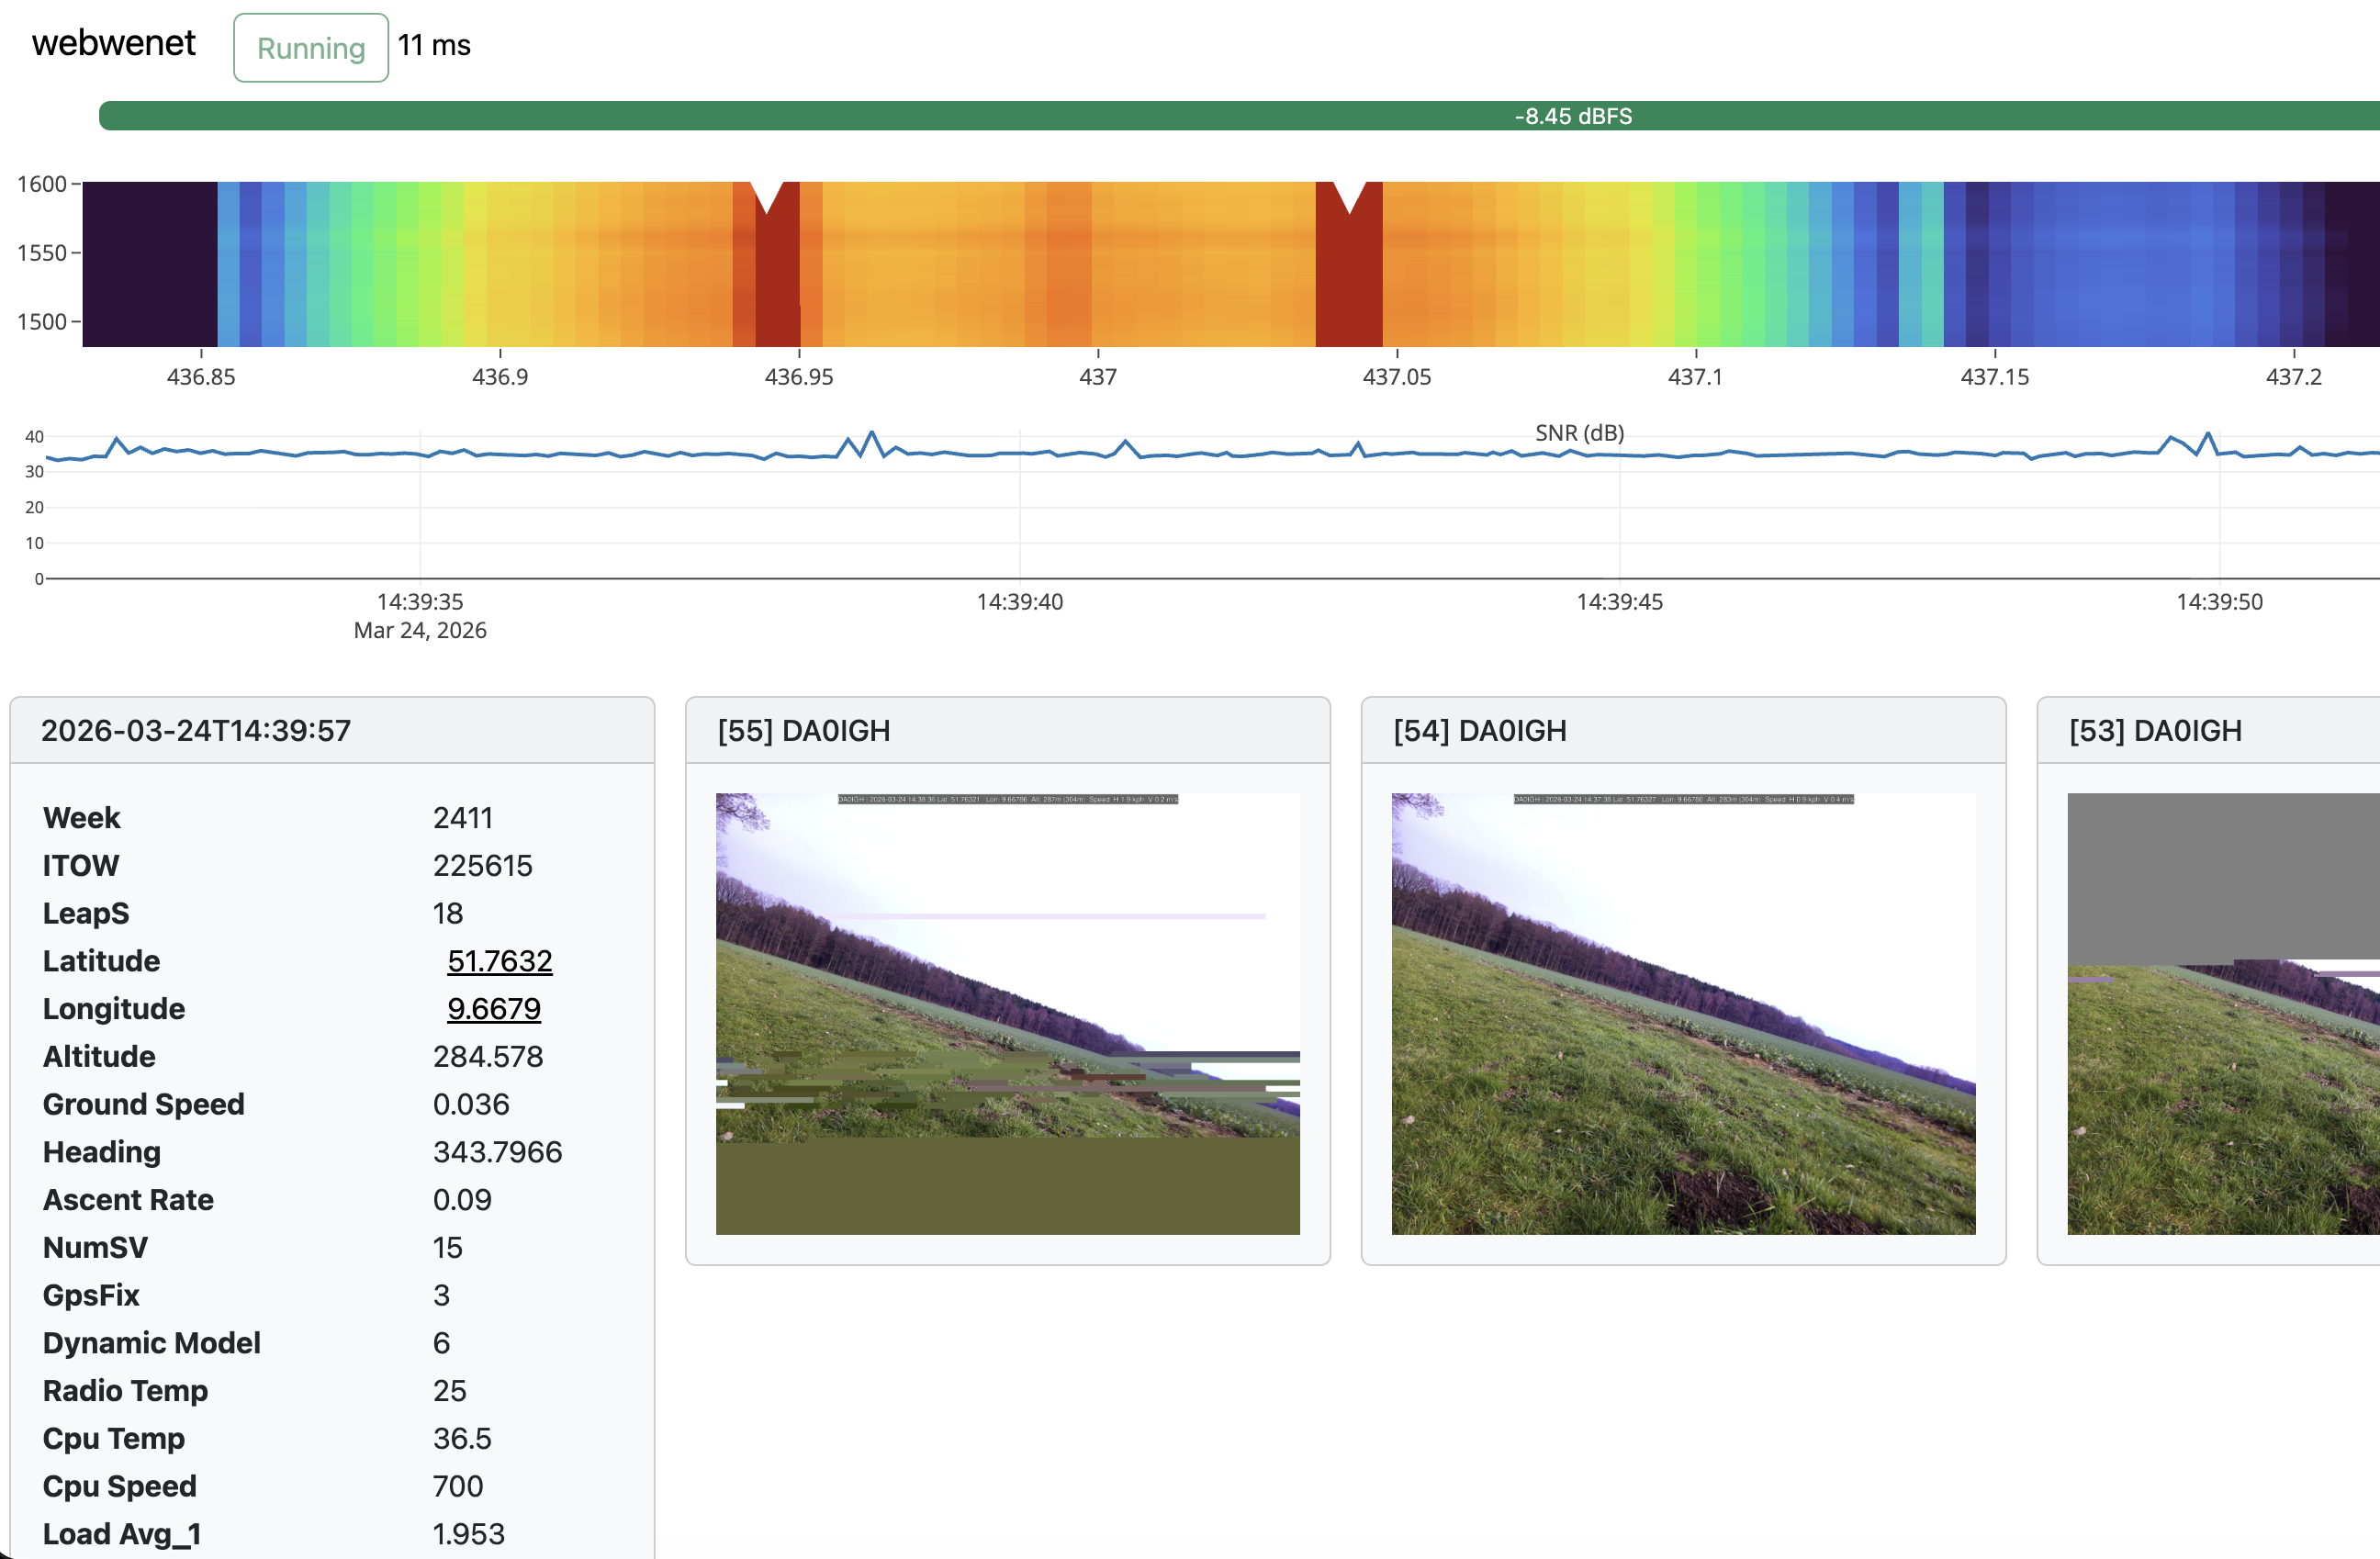Click the webwenet title
This screenshot has height=1559, width=2380.
[x=114, y=43]
